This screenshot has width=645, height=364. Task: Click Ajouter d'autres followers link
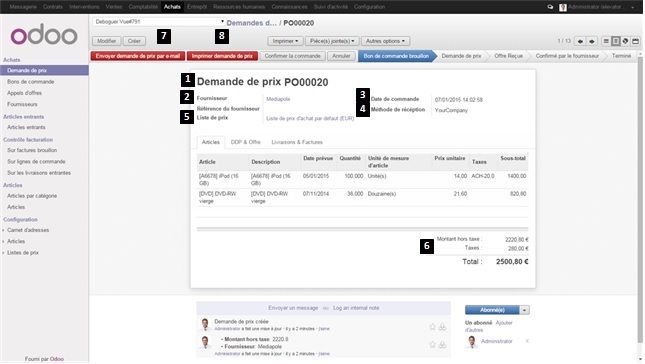489,327
